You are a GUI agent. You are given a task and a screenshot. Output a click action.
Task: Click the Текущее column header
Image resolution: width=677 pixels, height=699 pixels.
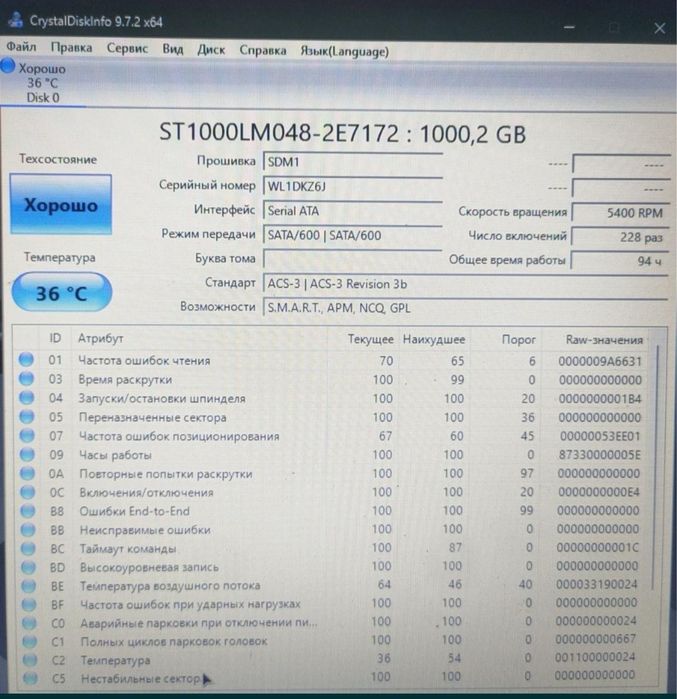[370, 340]
